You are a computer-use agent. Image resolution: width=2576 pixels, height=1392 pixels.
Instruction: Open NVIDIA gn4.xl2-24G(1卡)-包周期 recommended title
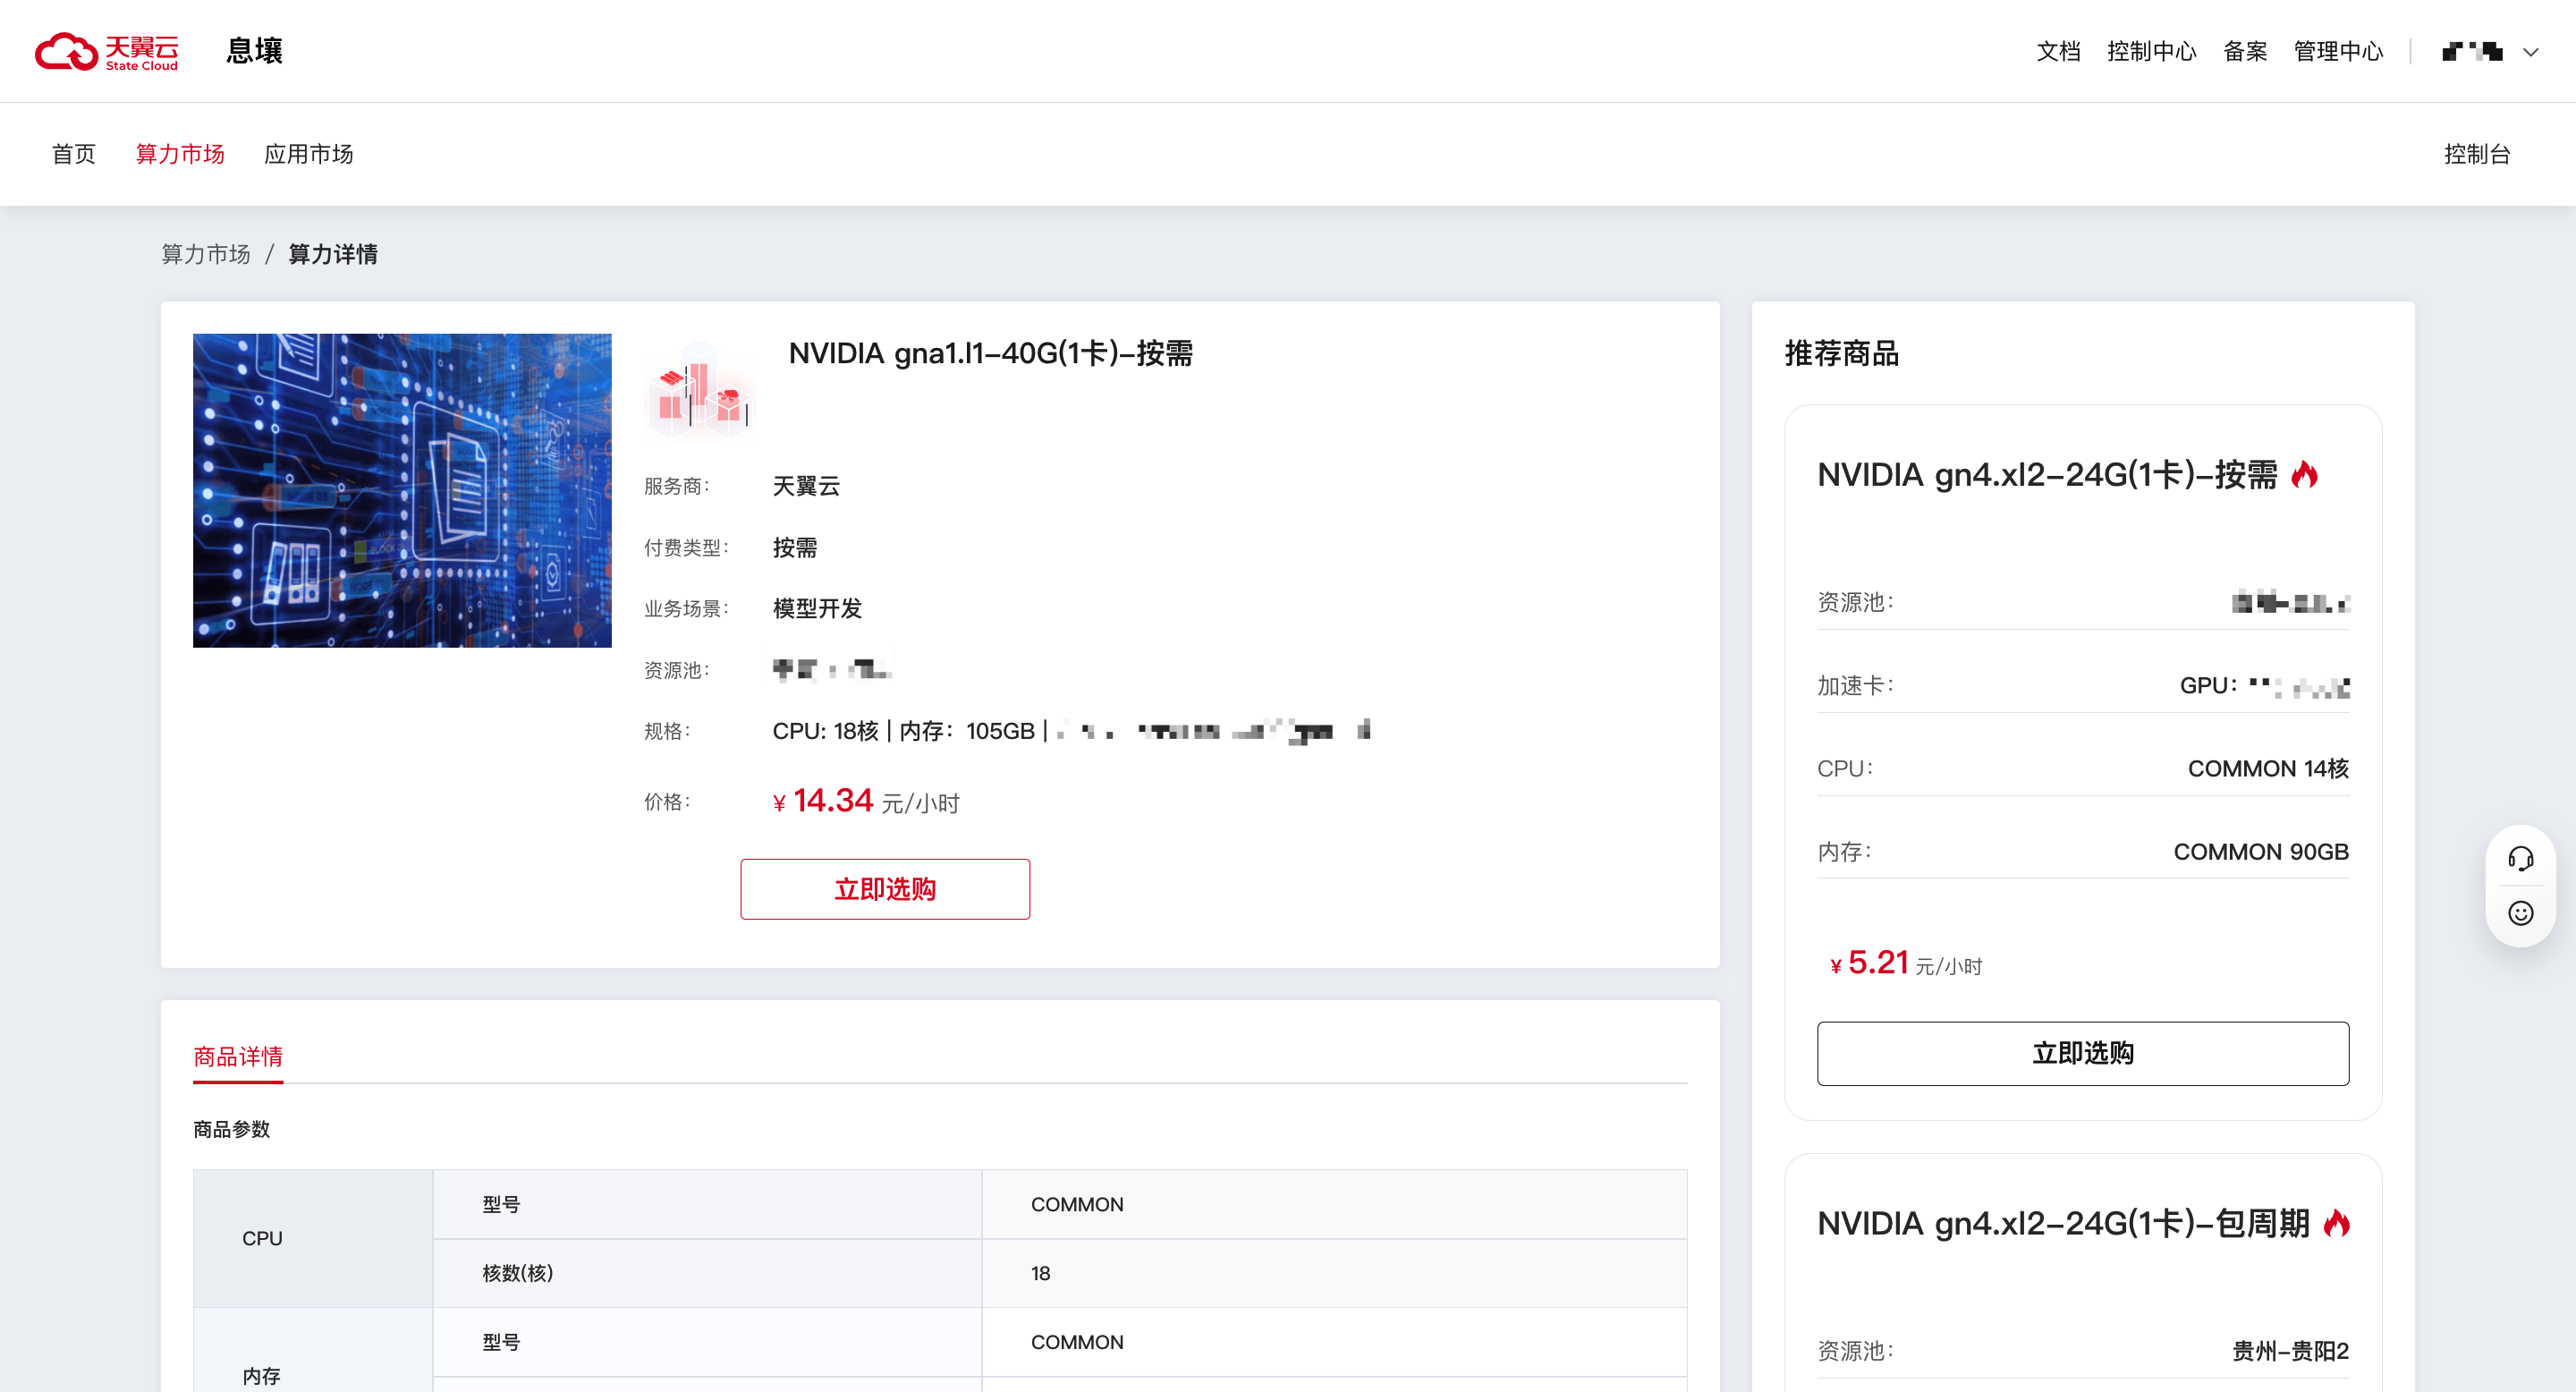click(x=2063, y=1224)
